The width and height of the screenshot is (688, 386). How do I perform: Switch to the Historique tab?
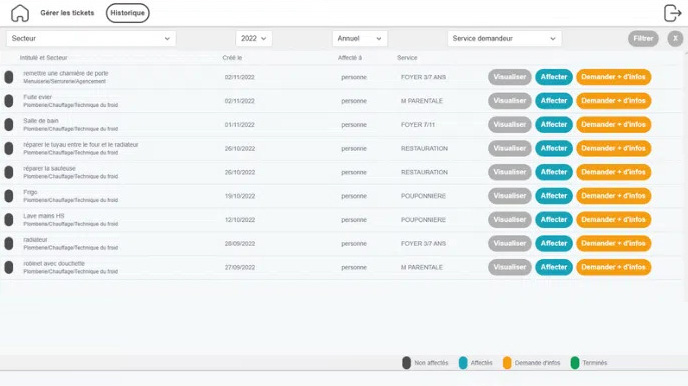click(128, 13)
